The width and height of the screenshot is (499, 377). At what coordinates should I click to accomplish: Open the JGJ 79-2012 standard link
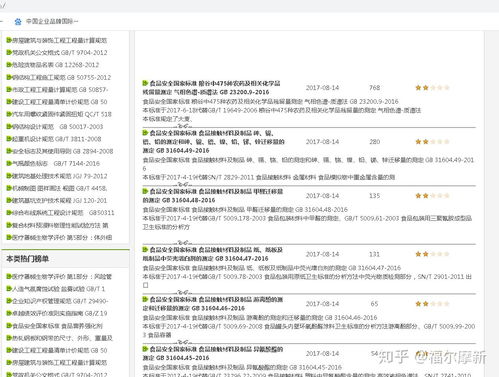[60, 176]
